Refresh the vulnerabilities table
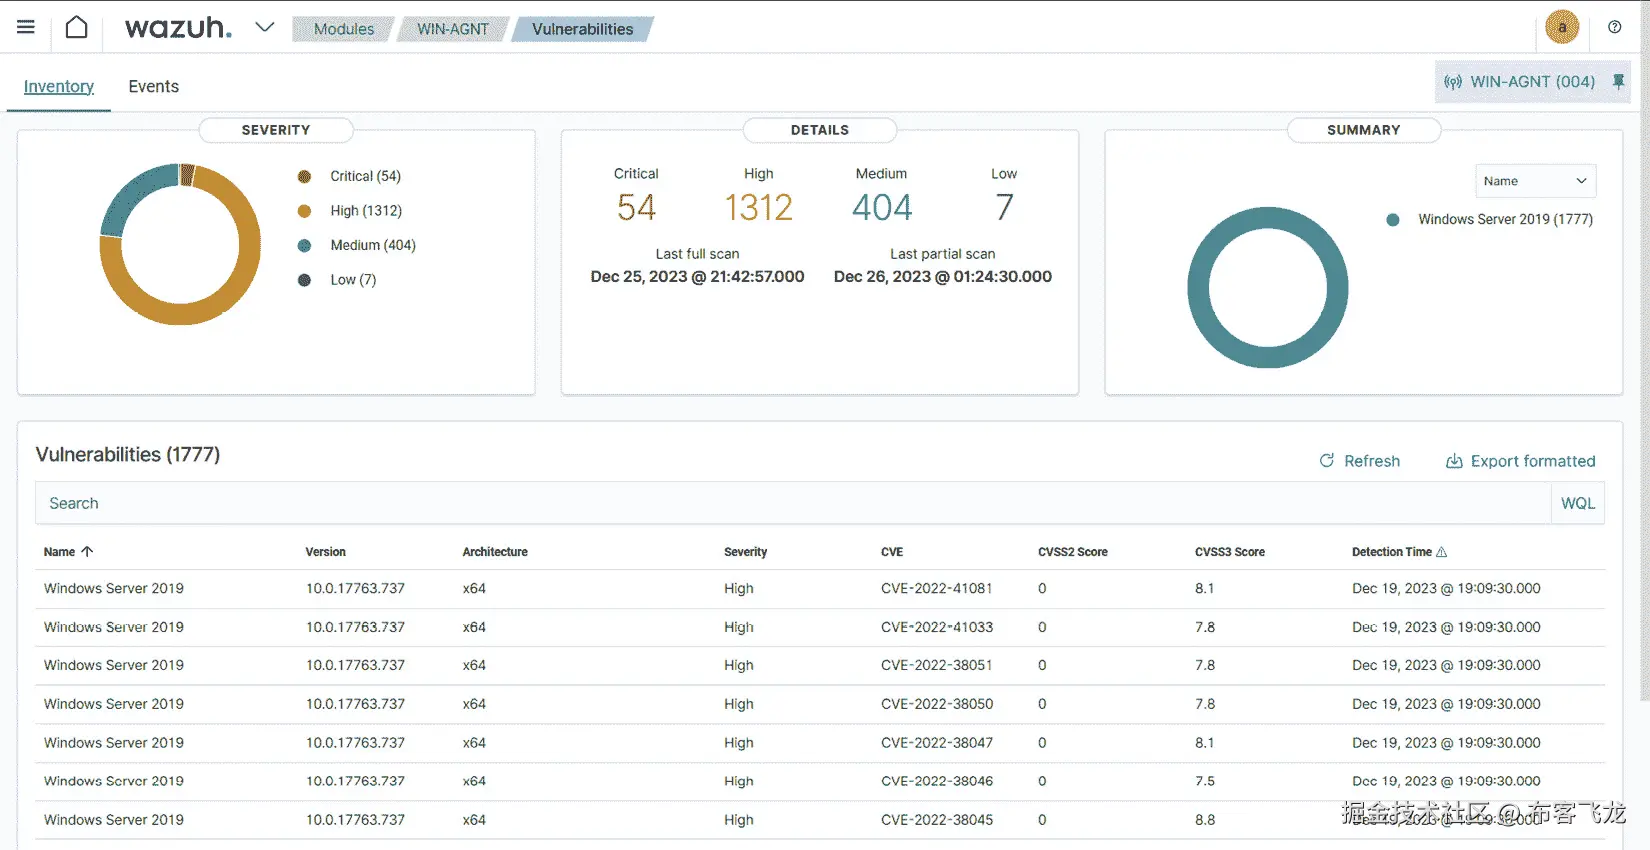Screen dimensions: 1650x850 point(1360,461)
